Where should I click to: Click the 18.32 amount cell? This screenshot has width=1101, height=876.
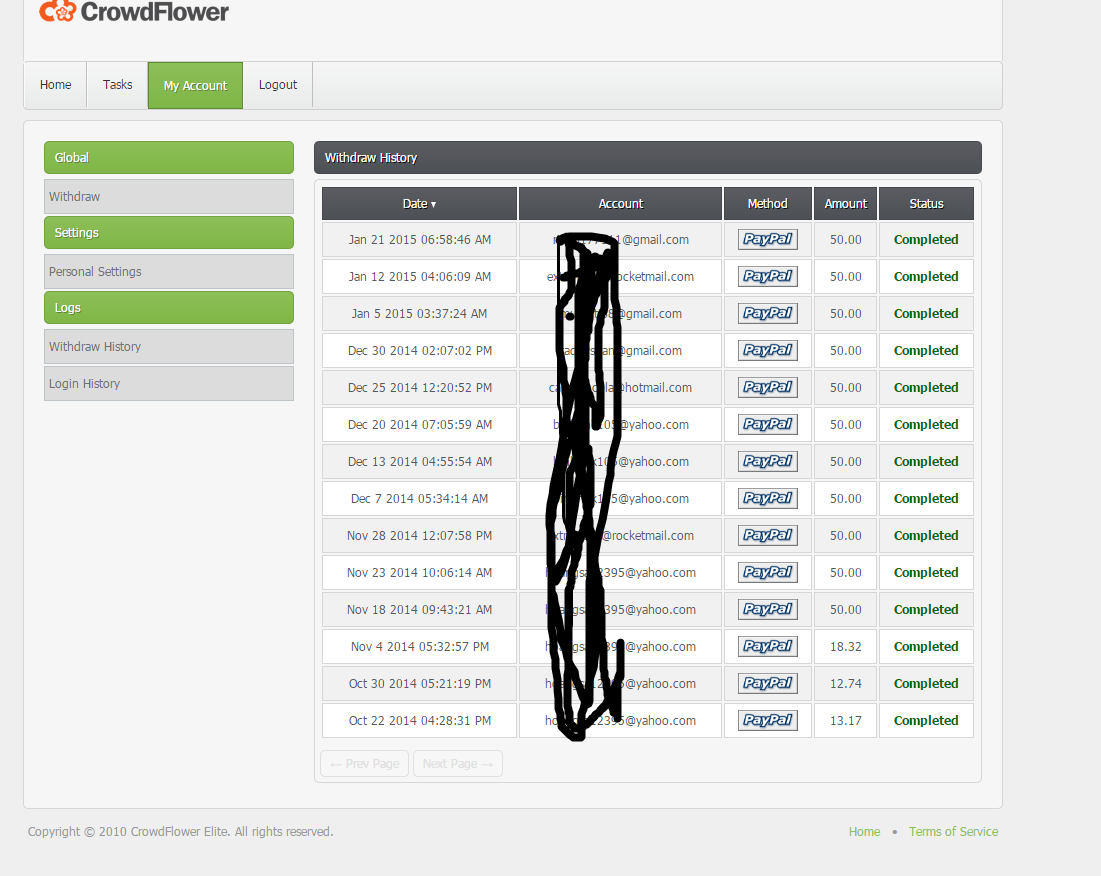point(845,646)
